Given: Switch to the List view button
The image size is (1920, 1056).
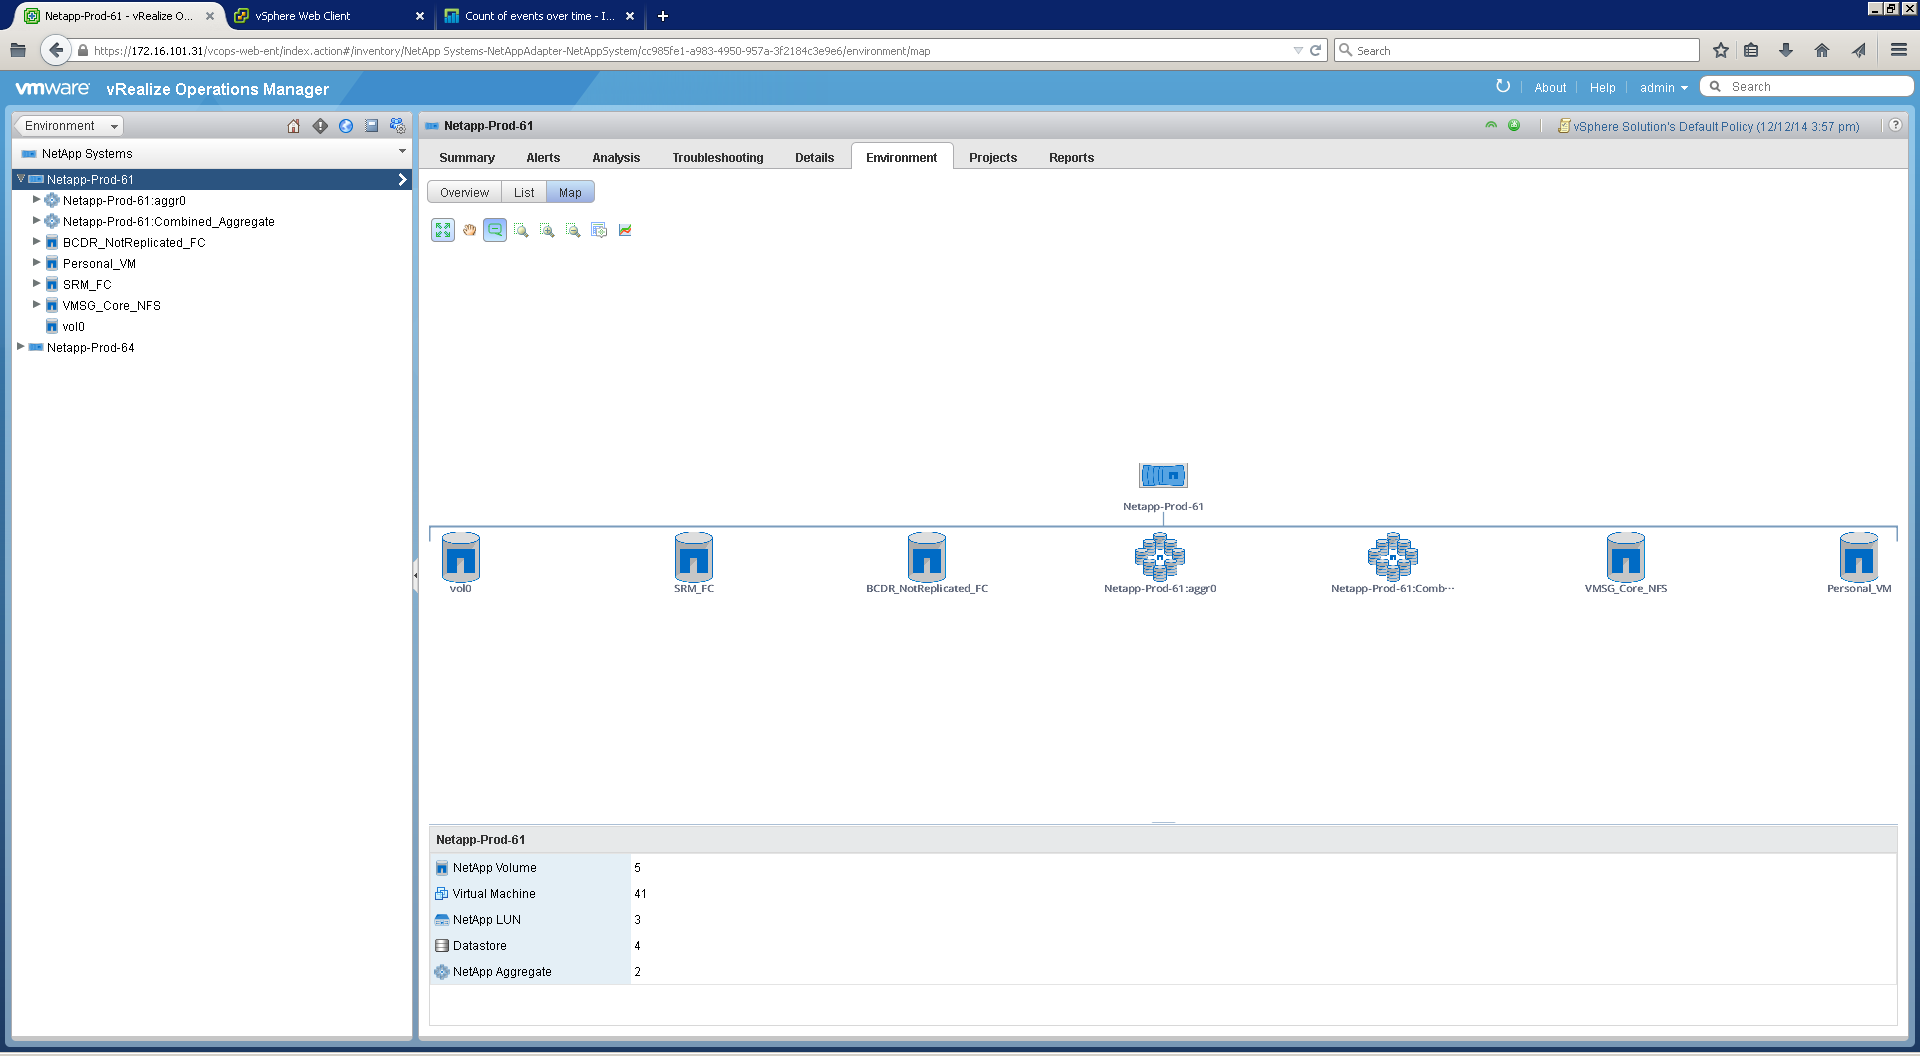Looking at the screenshot, I should (524, 191).
